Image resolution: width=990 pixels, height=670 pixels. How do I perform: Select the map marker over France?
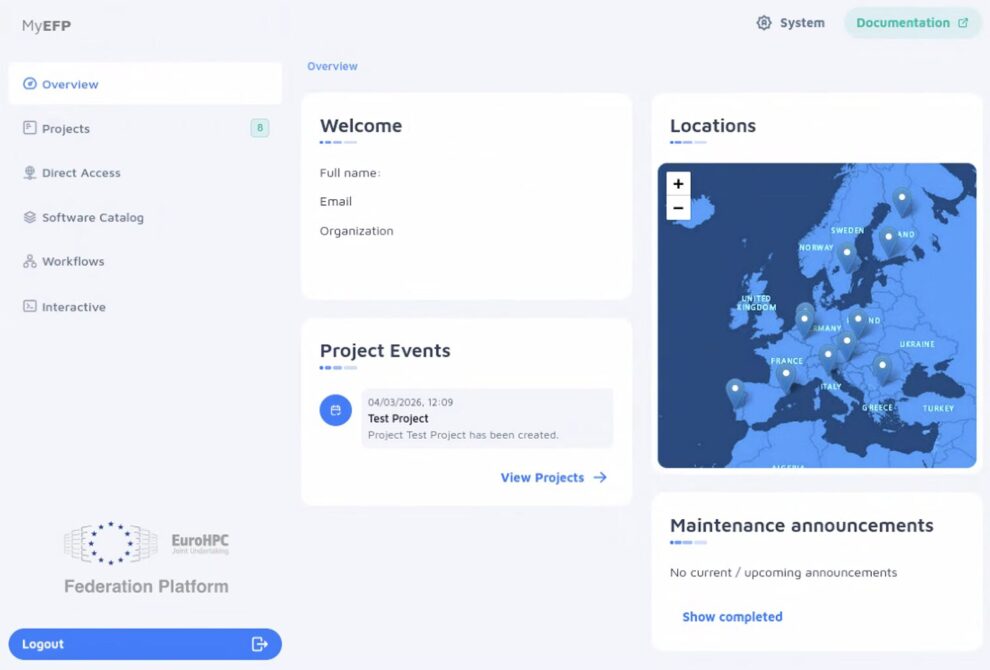787,372
